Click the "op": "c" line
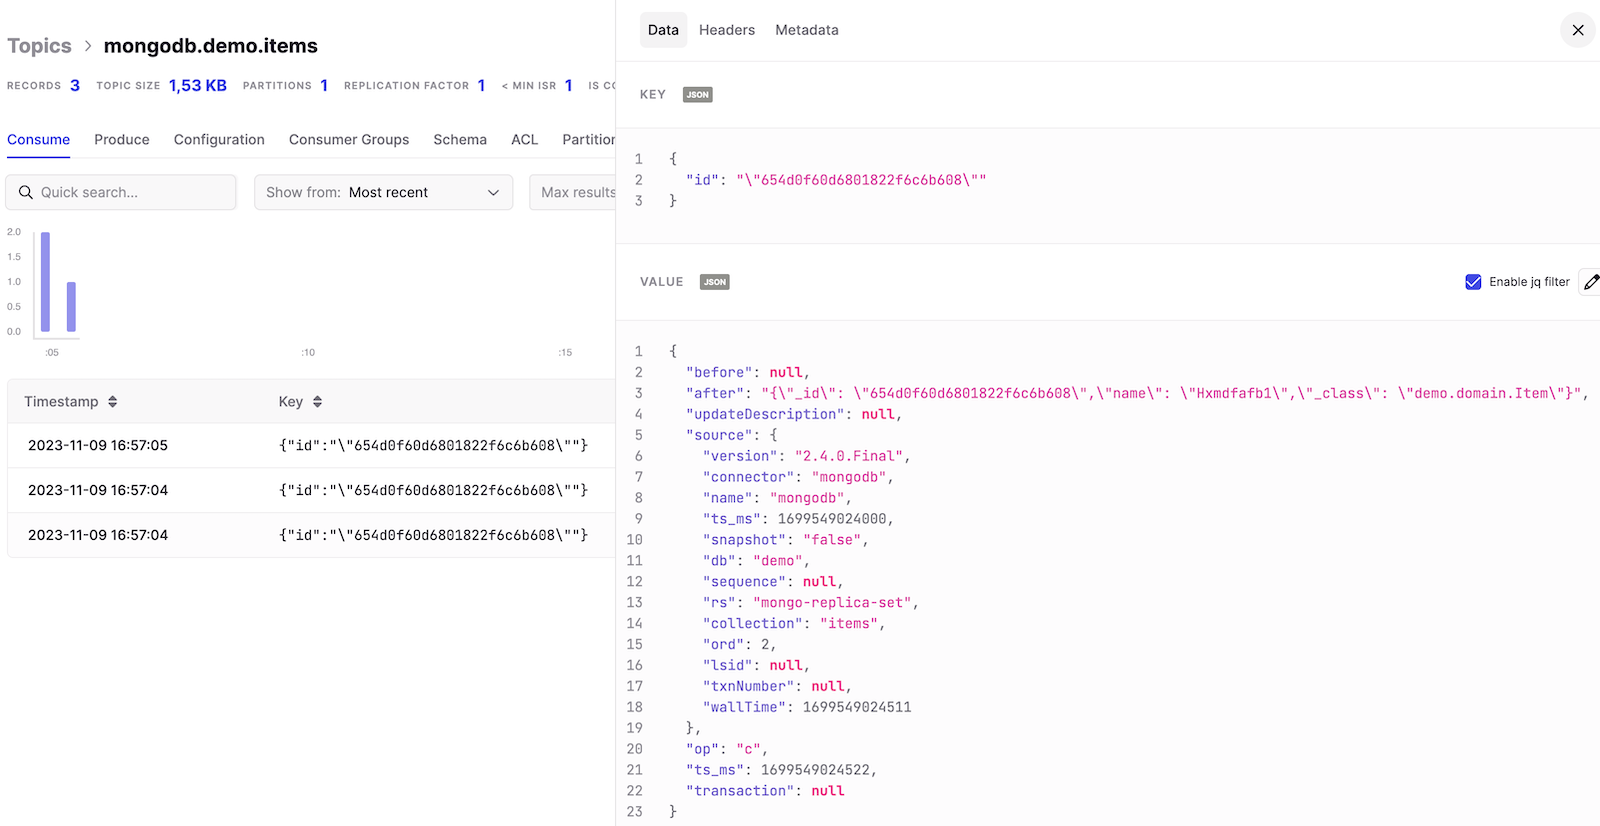 [727, 749]
